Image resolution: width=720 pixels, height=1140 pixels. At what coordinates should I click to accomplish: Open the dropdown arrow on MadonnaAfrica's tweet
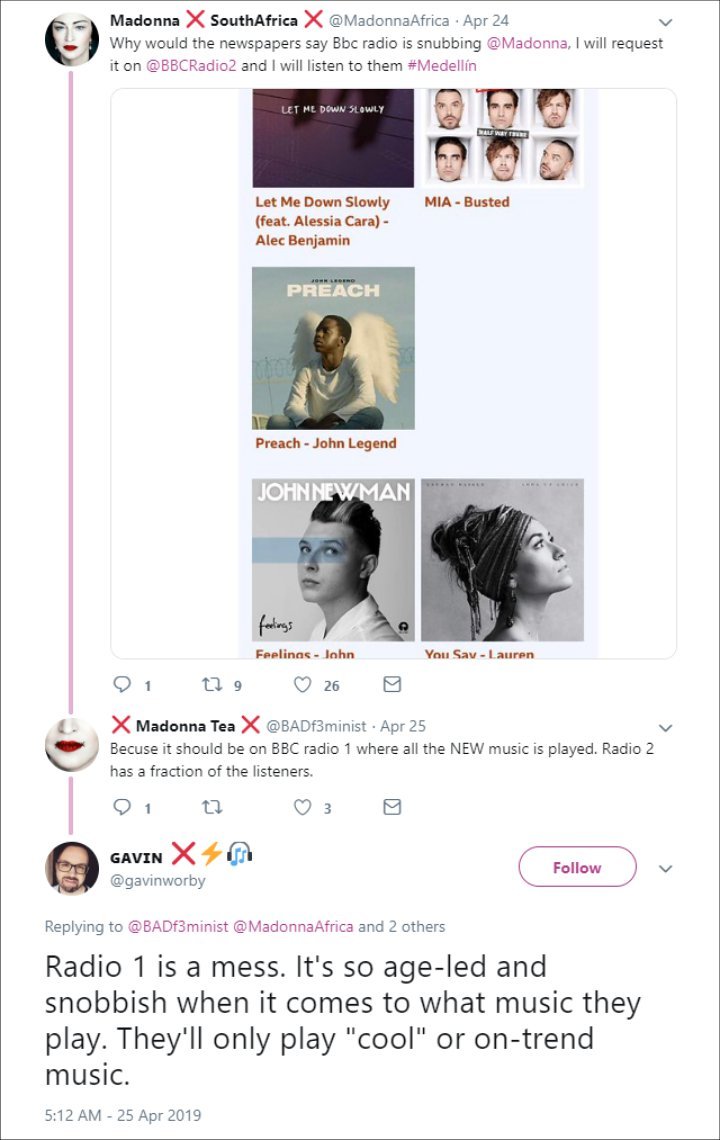click(665, 23)
